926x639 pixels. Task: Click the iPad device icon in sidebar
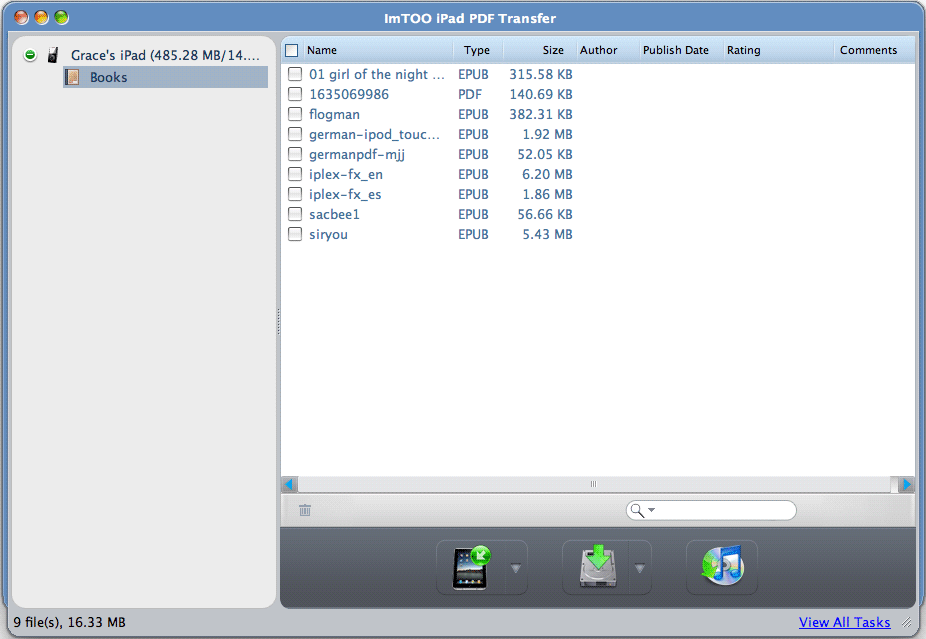[x=53, y=55]
